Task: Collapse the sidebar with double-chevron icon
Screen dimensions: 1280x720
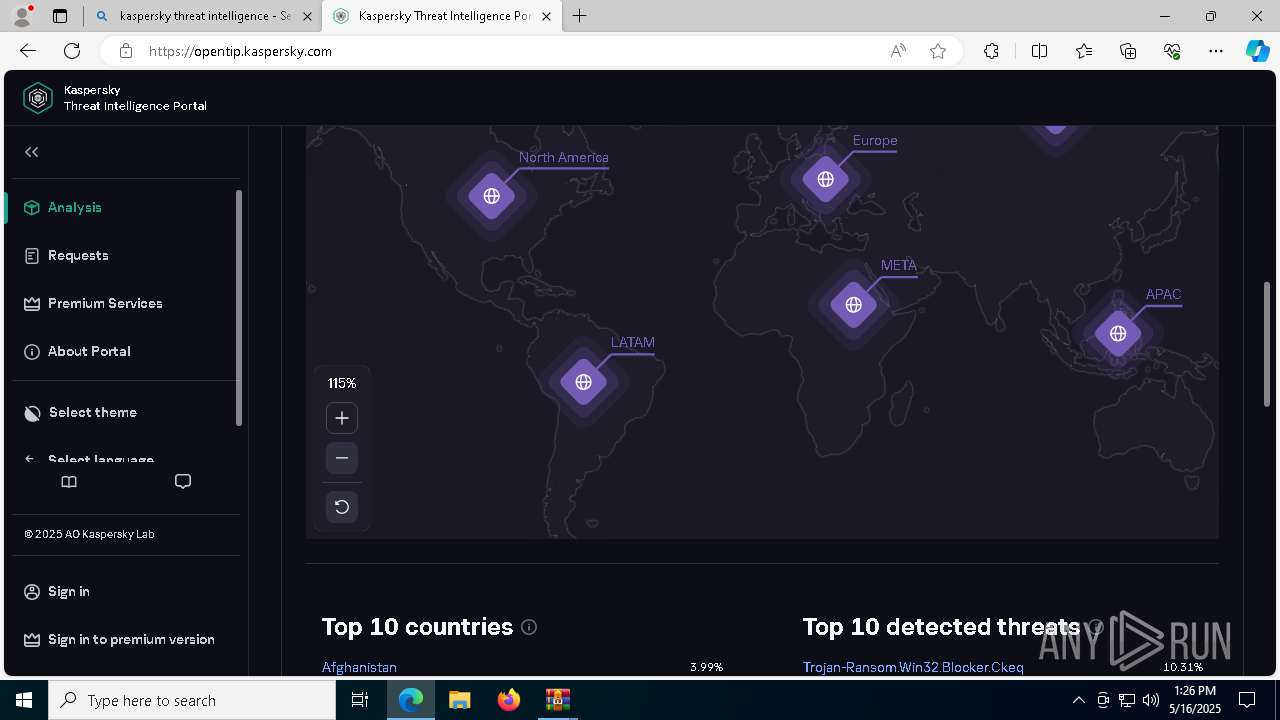Action: 32,152
